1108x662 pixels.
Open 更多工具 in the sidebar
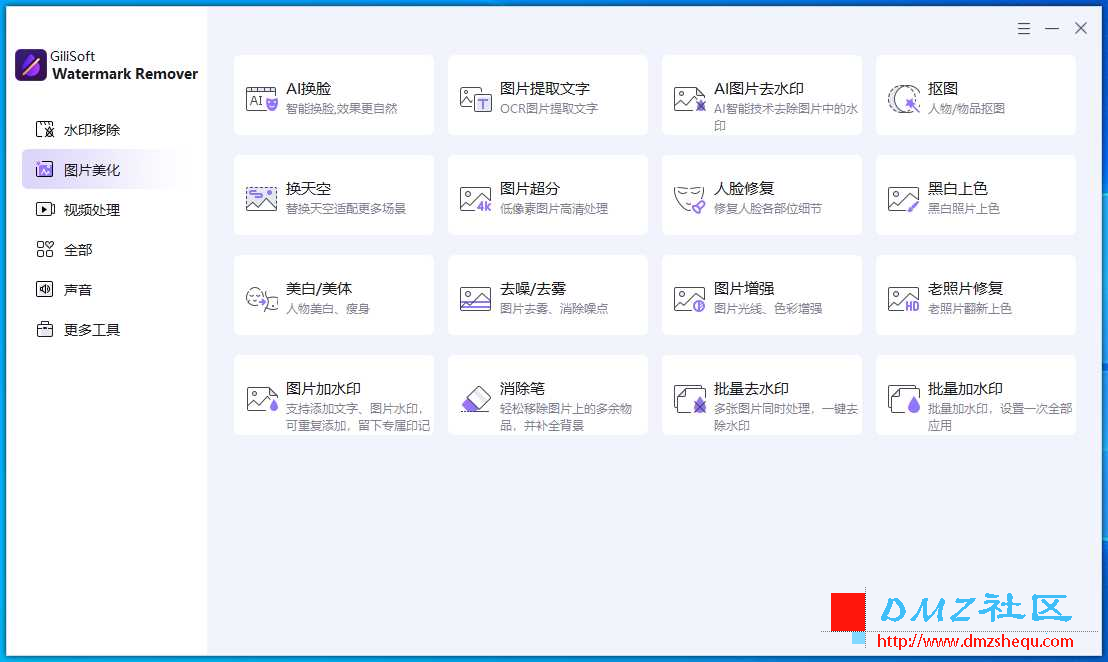(78, 330)
